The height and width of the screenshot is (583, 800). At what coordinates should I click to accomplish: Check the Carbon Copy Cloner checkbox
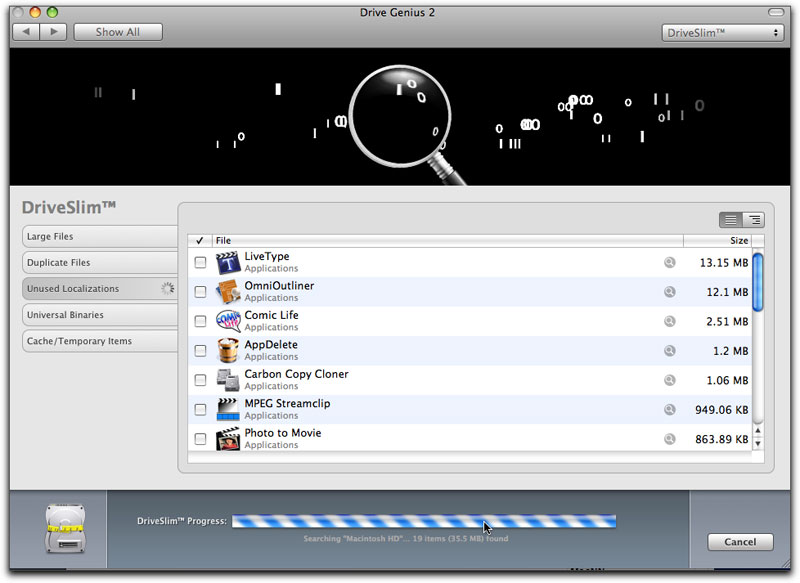point(200,380)
